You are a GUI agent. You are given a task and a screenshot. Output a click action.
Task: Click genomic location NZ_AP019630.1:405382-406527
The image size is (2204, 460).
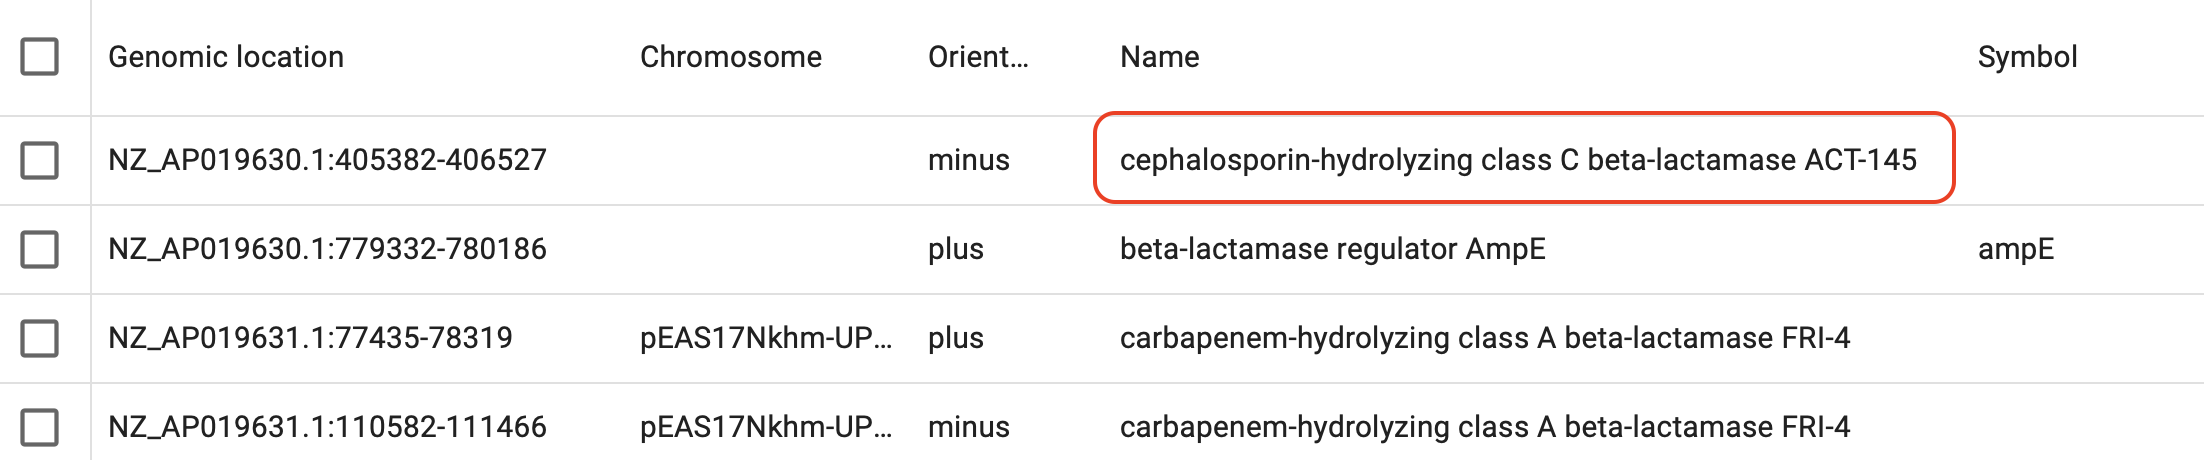point(327,160)
